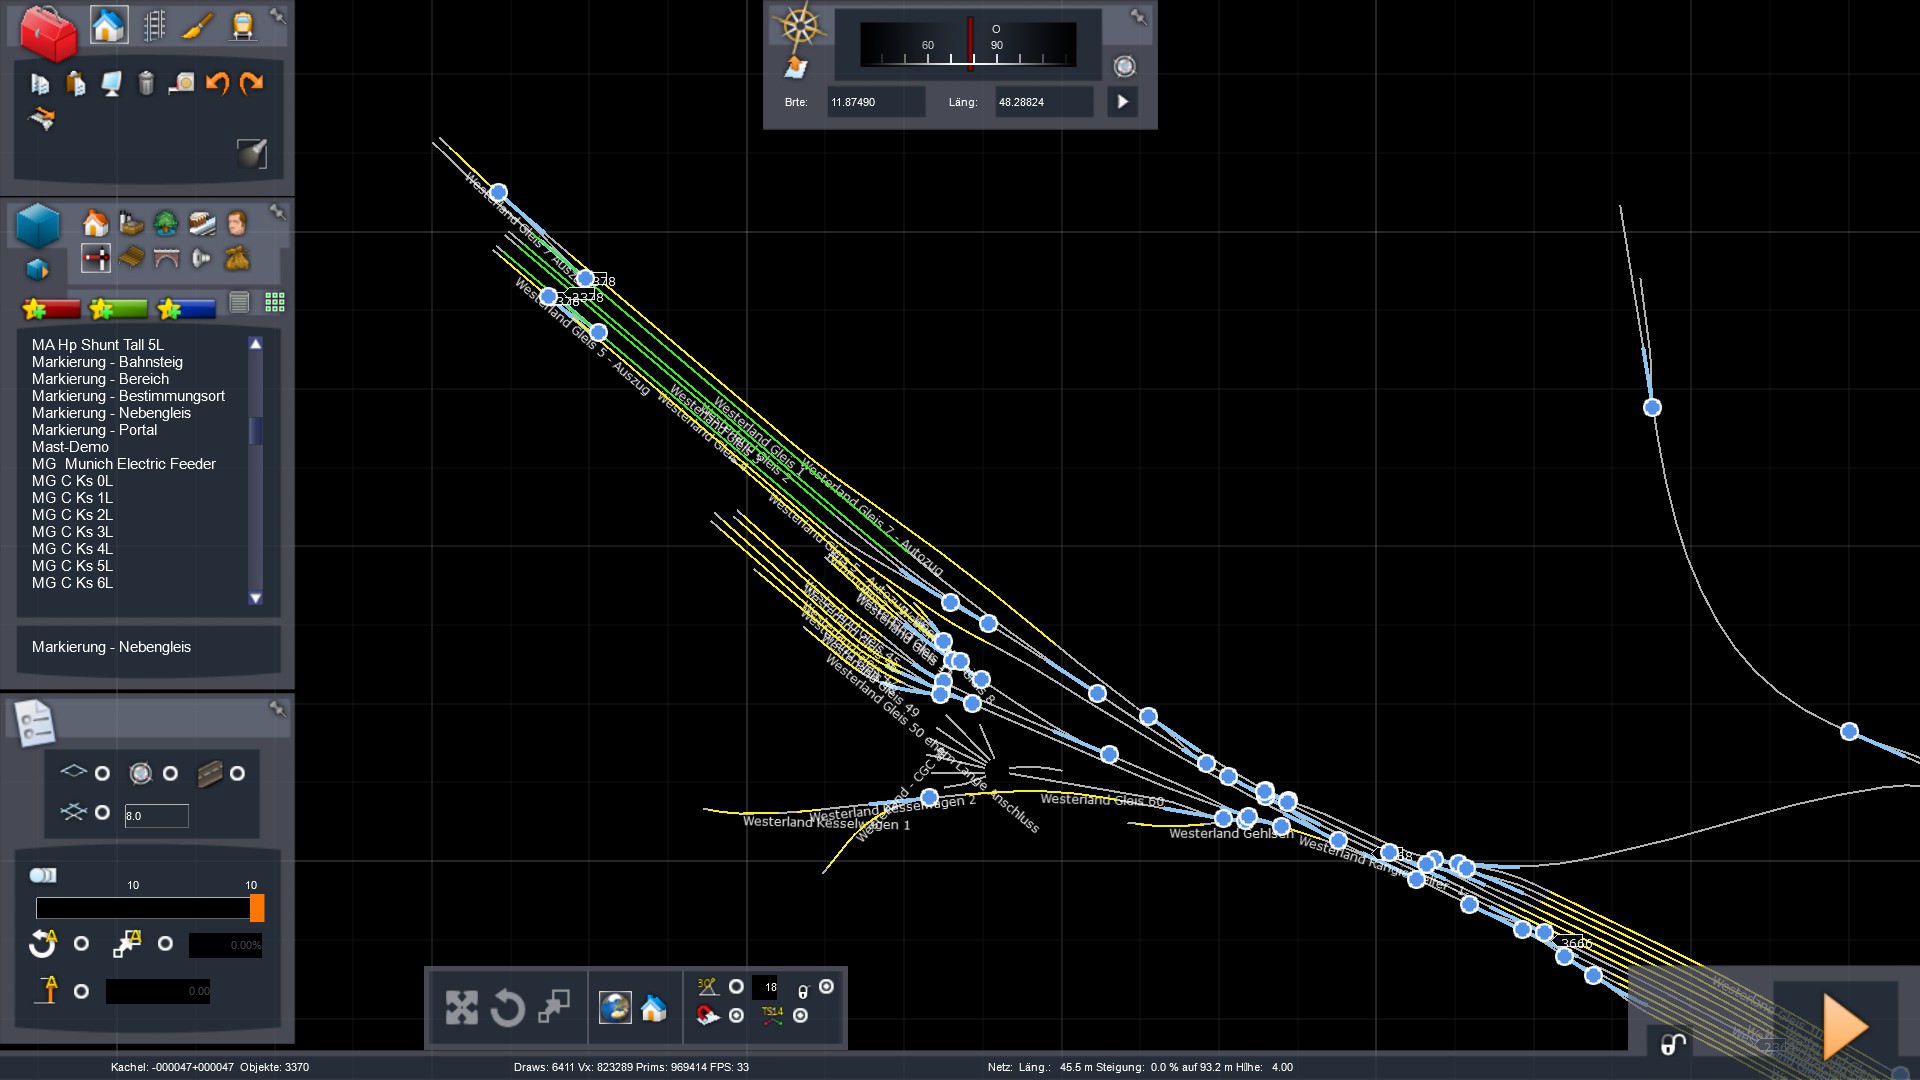
Task: Click the trash can delete icon
Action: point(146,84)
